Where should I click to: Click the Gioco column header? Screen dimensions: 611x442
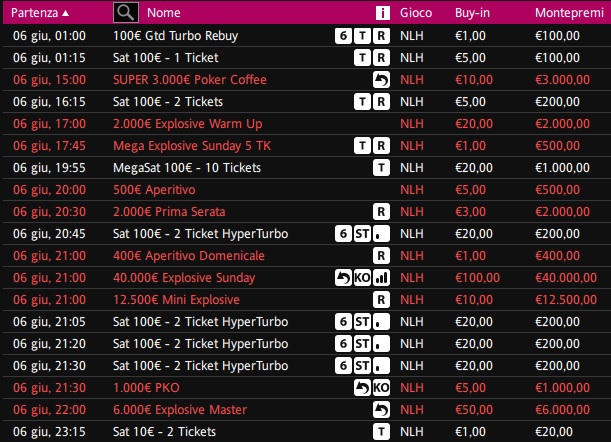pyautogui.click(x=416, y=13)
